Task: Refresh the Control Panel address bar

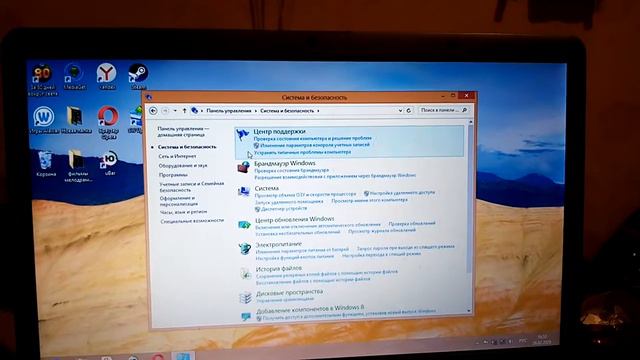Action: point(409,110)
